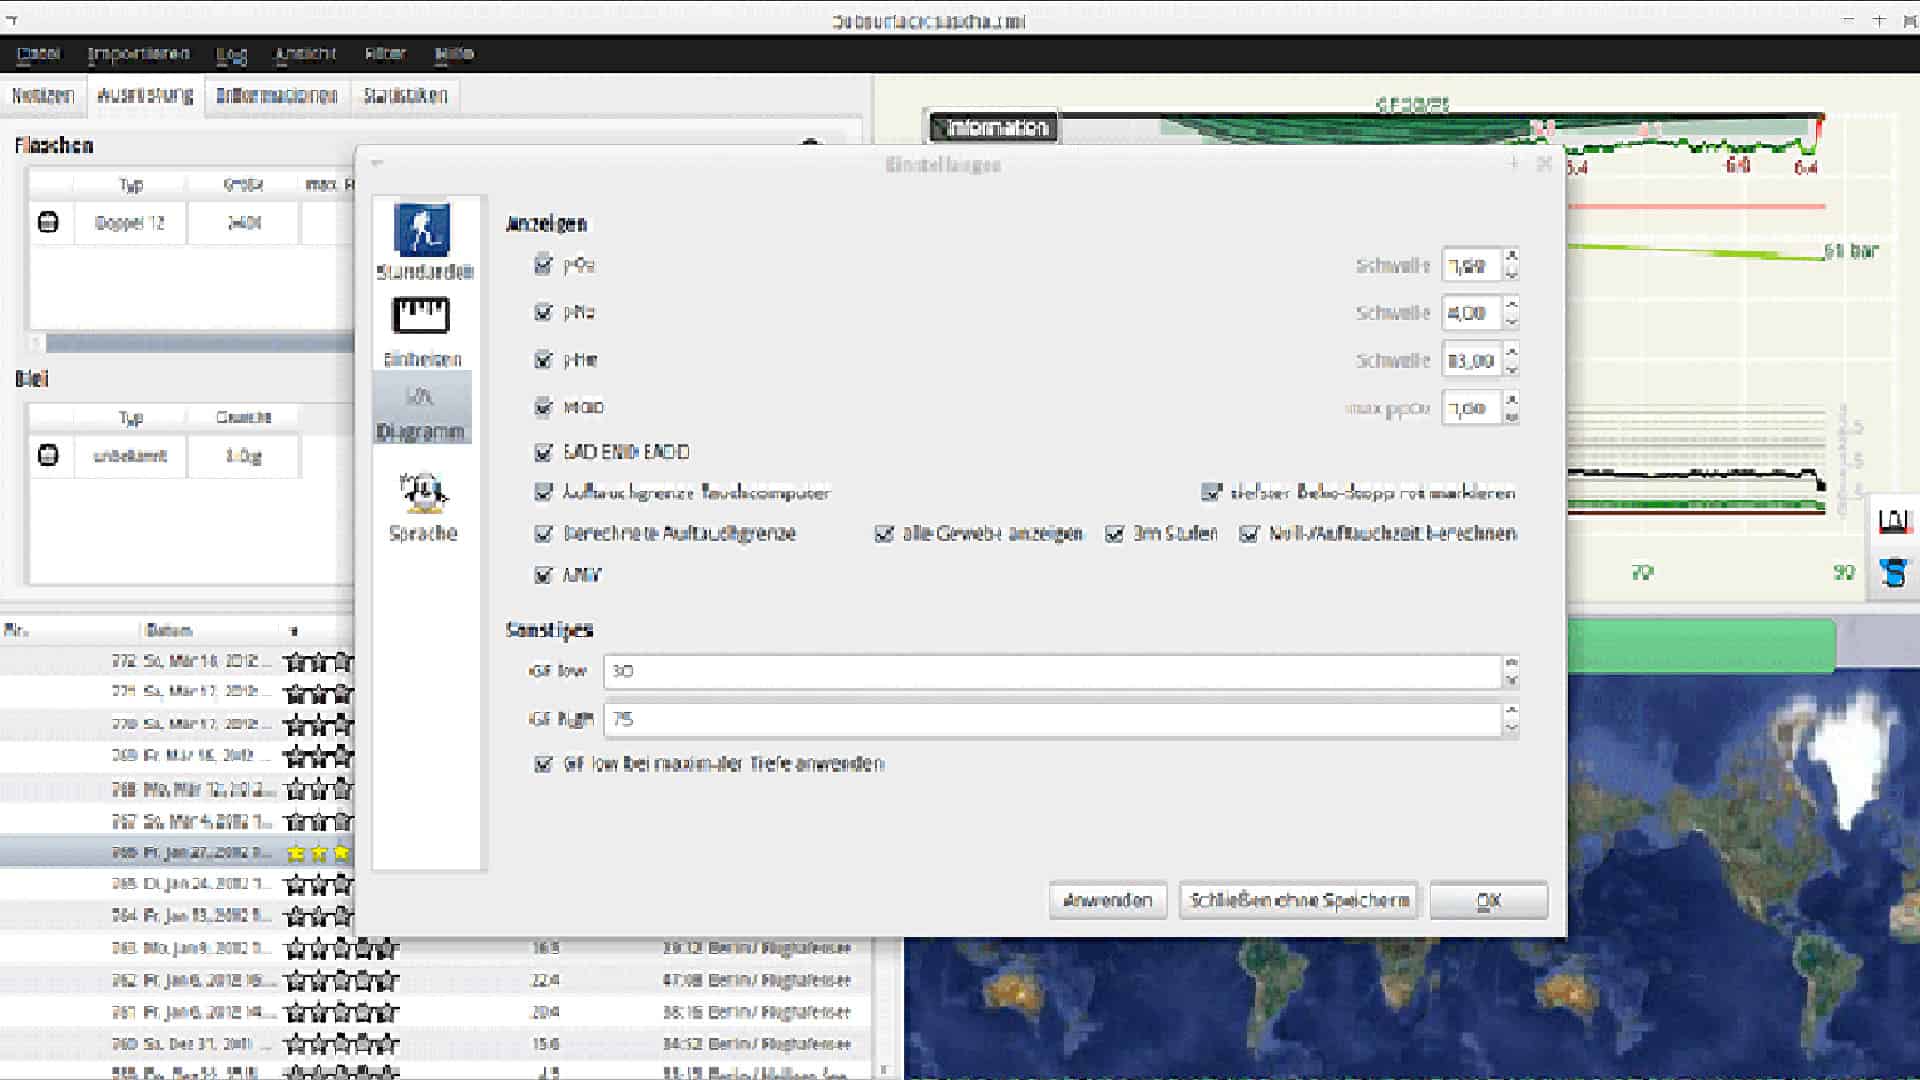The width and height of the screenshot is (1920, 1080).
Task: Switch to the Statistiken tab
Action: tap(405, 96)
